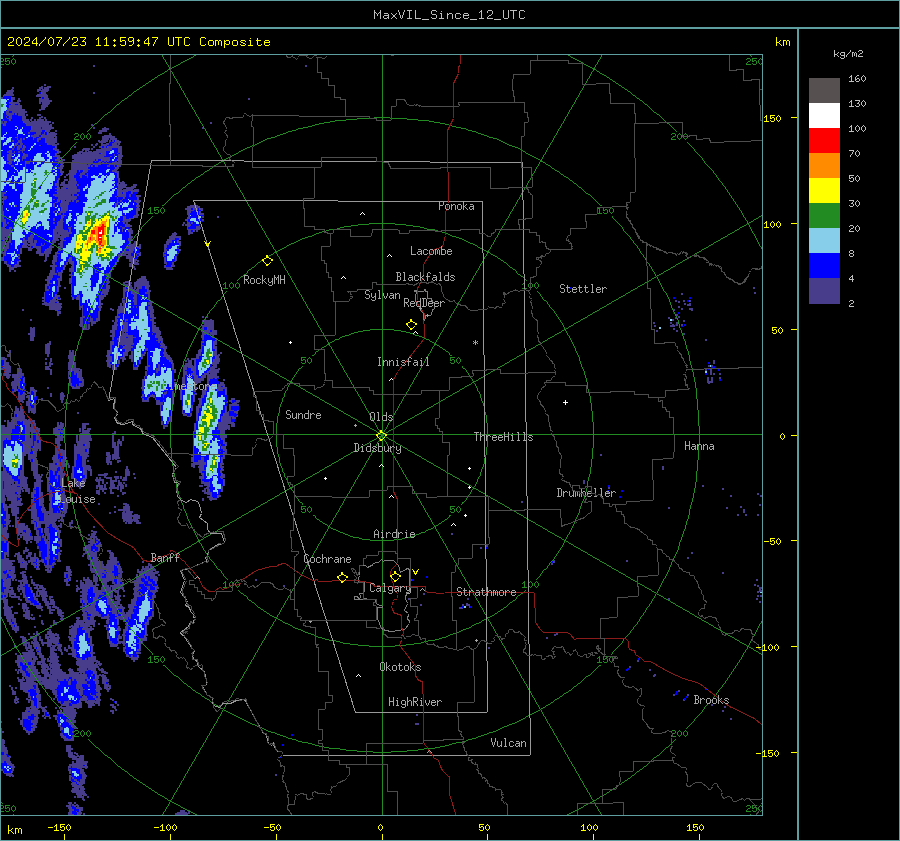Screen dimensions: 900x841
Task: Click the Stettler town label
Action: 583,289
